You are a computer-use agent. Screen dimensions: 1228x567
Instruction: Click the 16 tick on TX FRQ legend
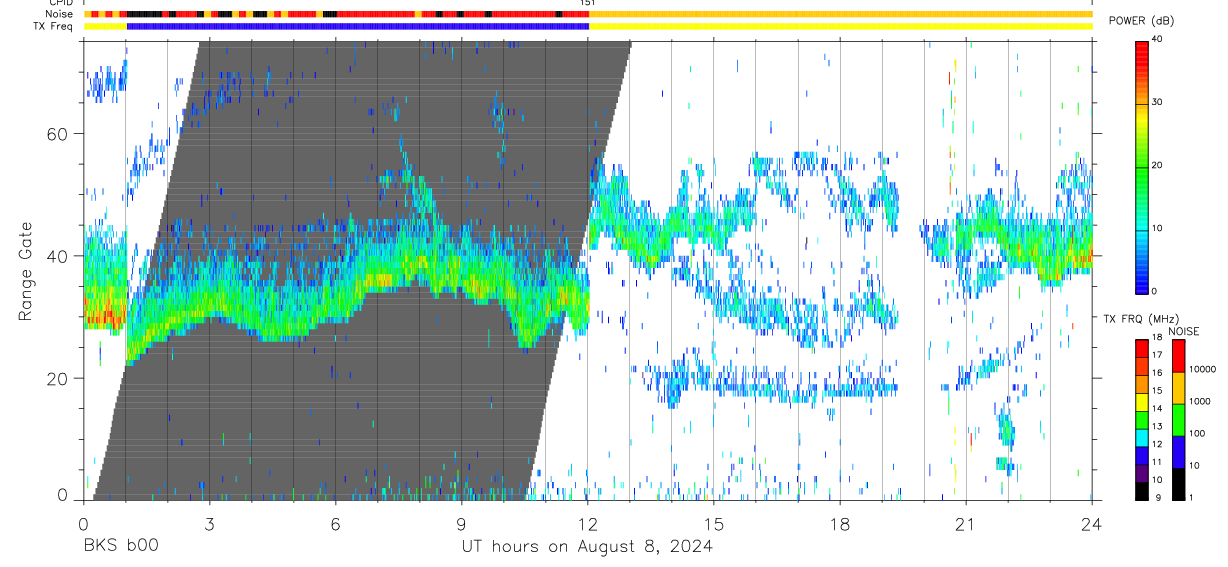click(1159, 373)
